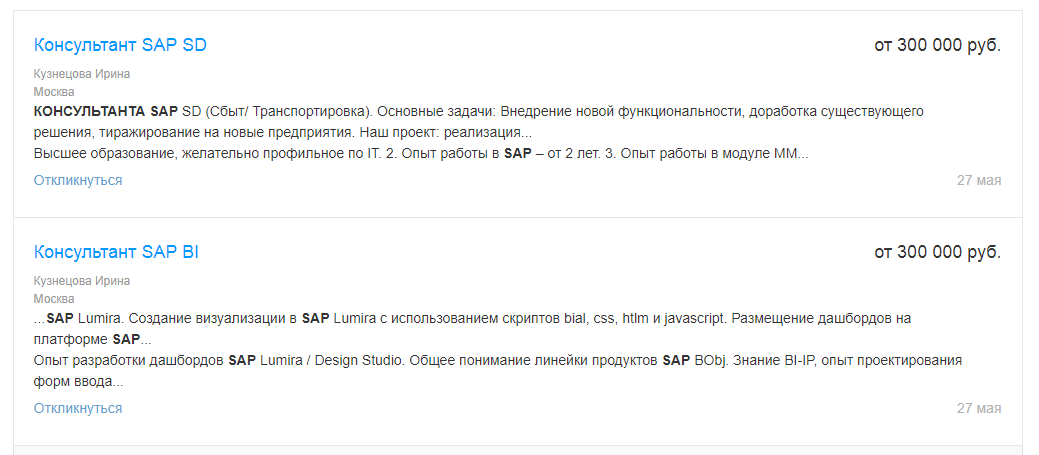The height and width of the screenshot is (455, 1039).
Task: Select Москва location in the SAP BI listing
Action: pos(54,299)
